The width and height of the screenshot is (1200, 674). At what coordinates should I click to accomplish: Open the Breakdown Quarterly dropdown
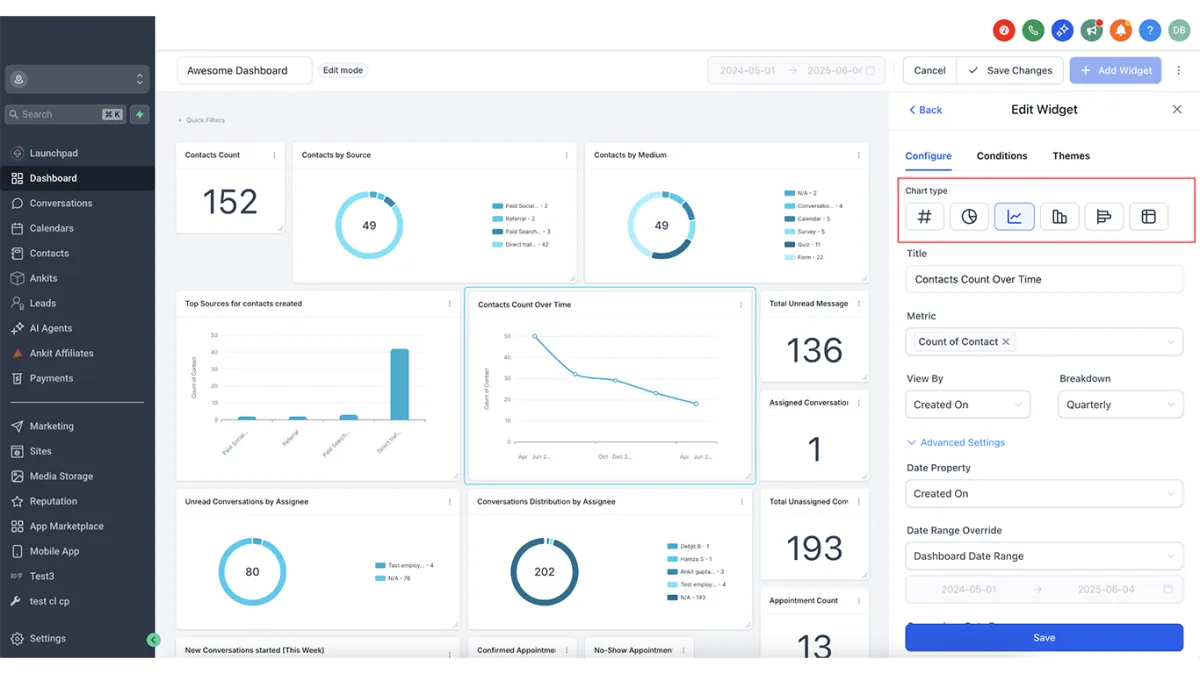coord(1120,404)
